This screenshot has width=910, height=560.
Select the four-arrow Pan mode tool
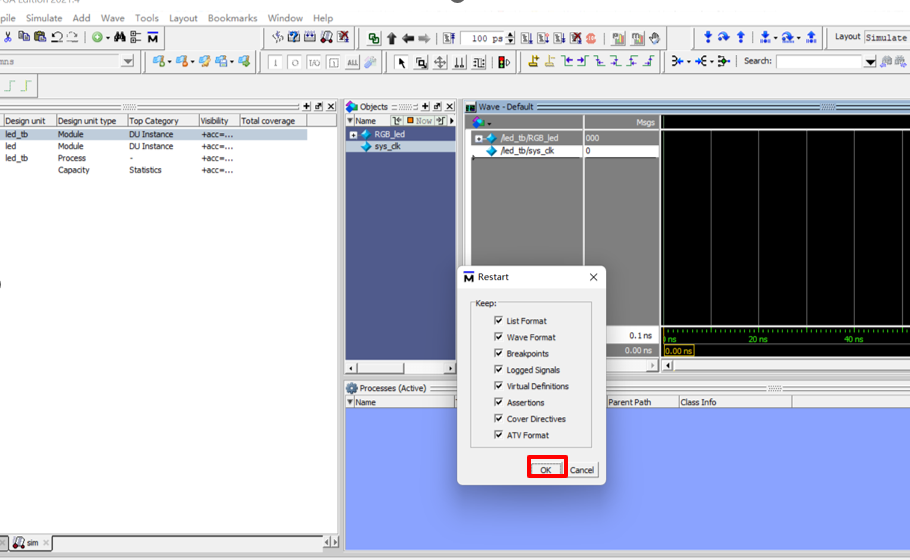click(440, 62)
